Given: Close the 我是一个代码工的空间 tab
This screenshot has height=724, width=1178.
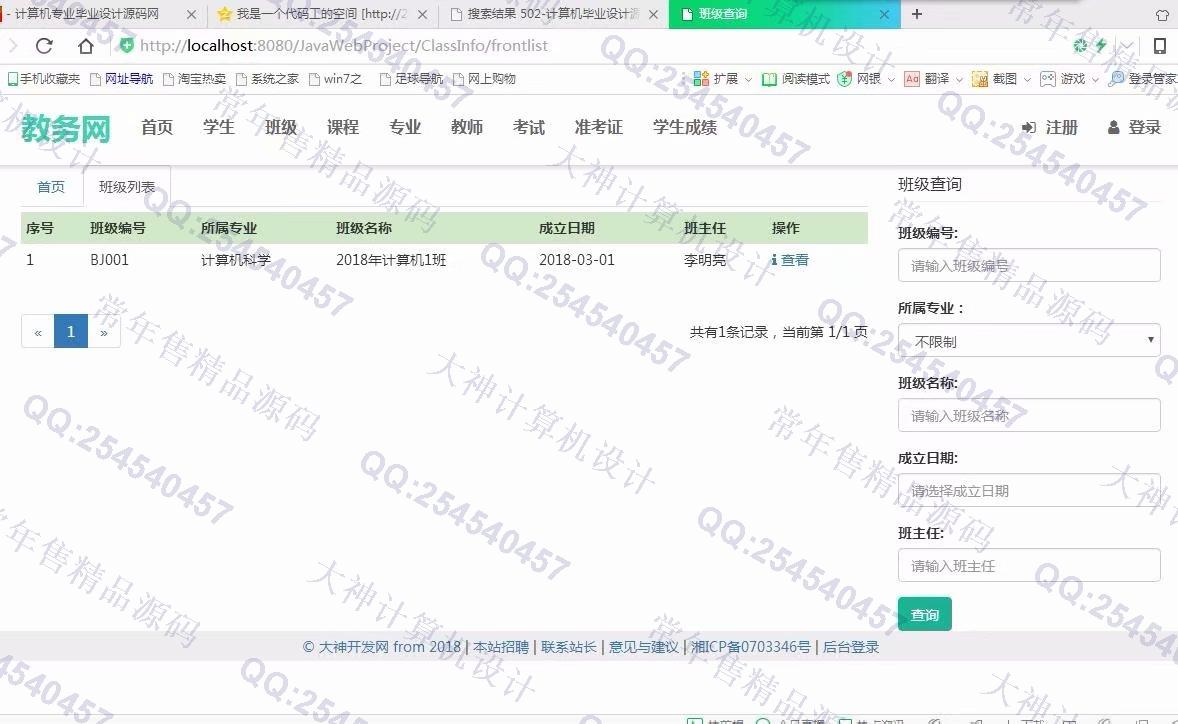Looking at the screenshot, I should point(422,14).
